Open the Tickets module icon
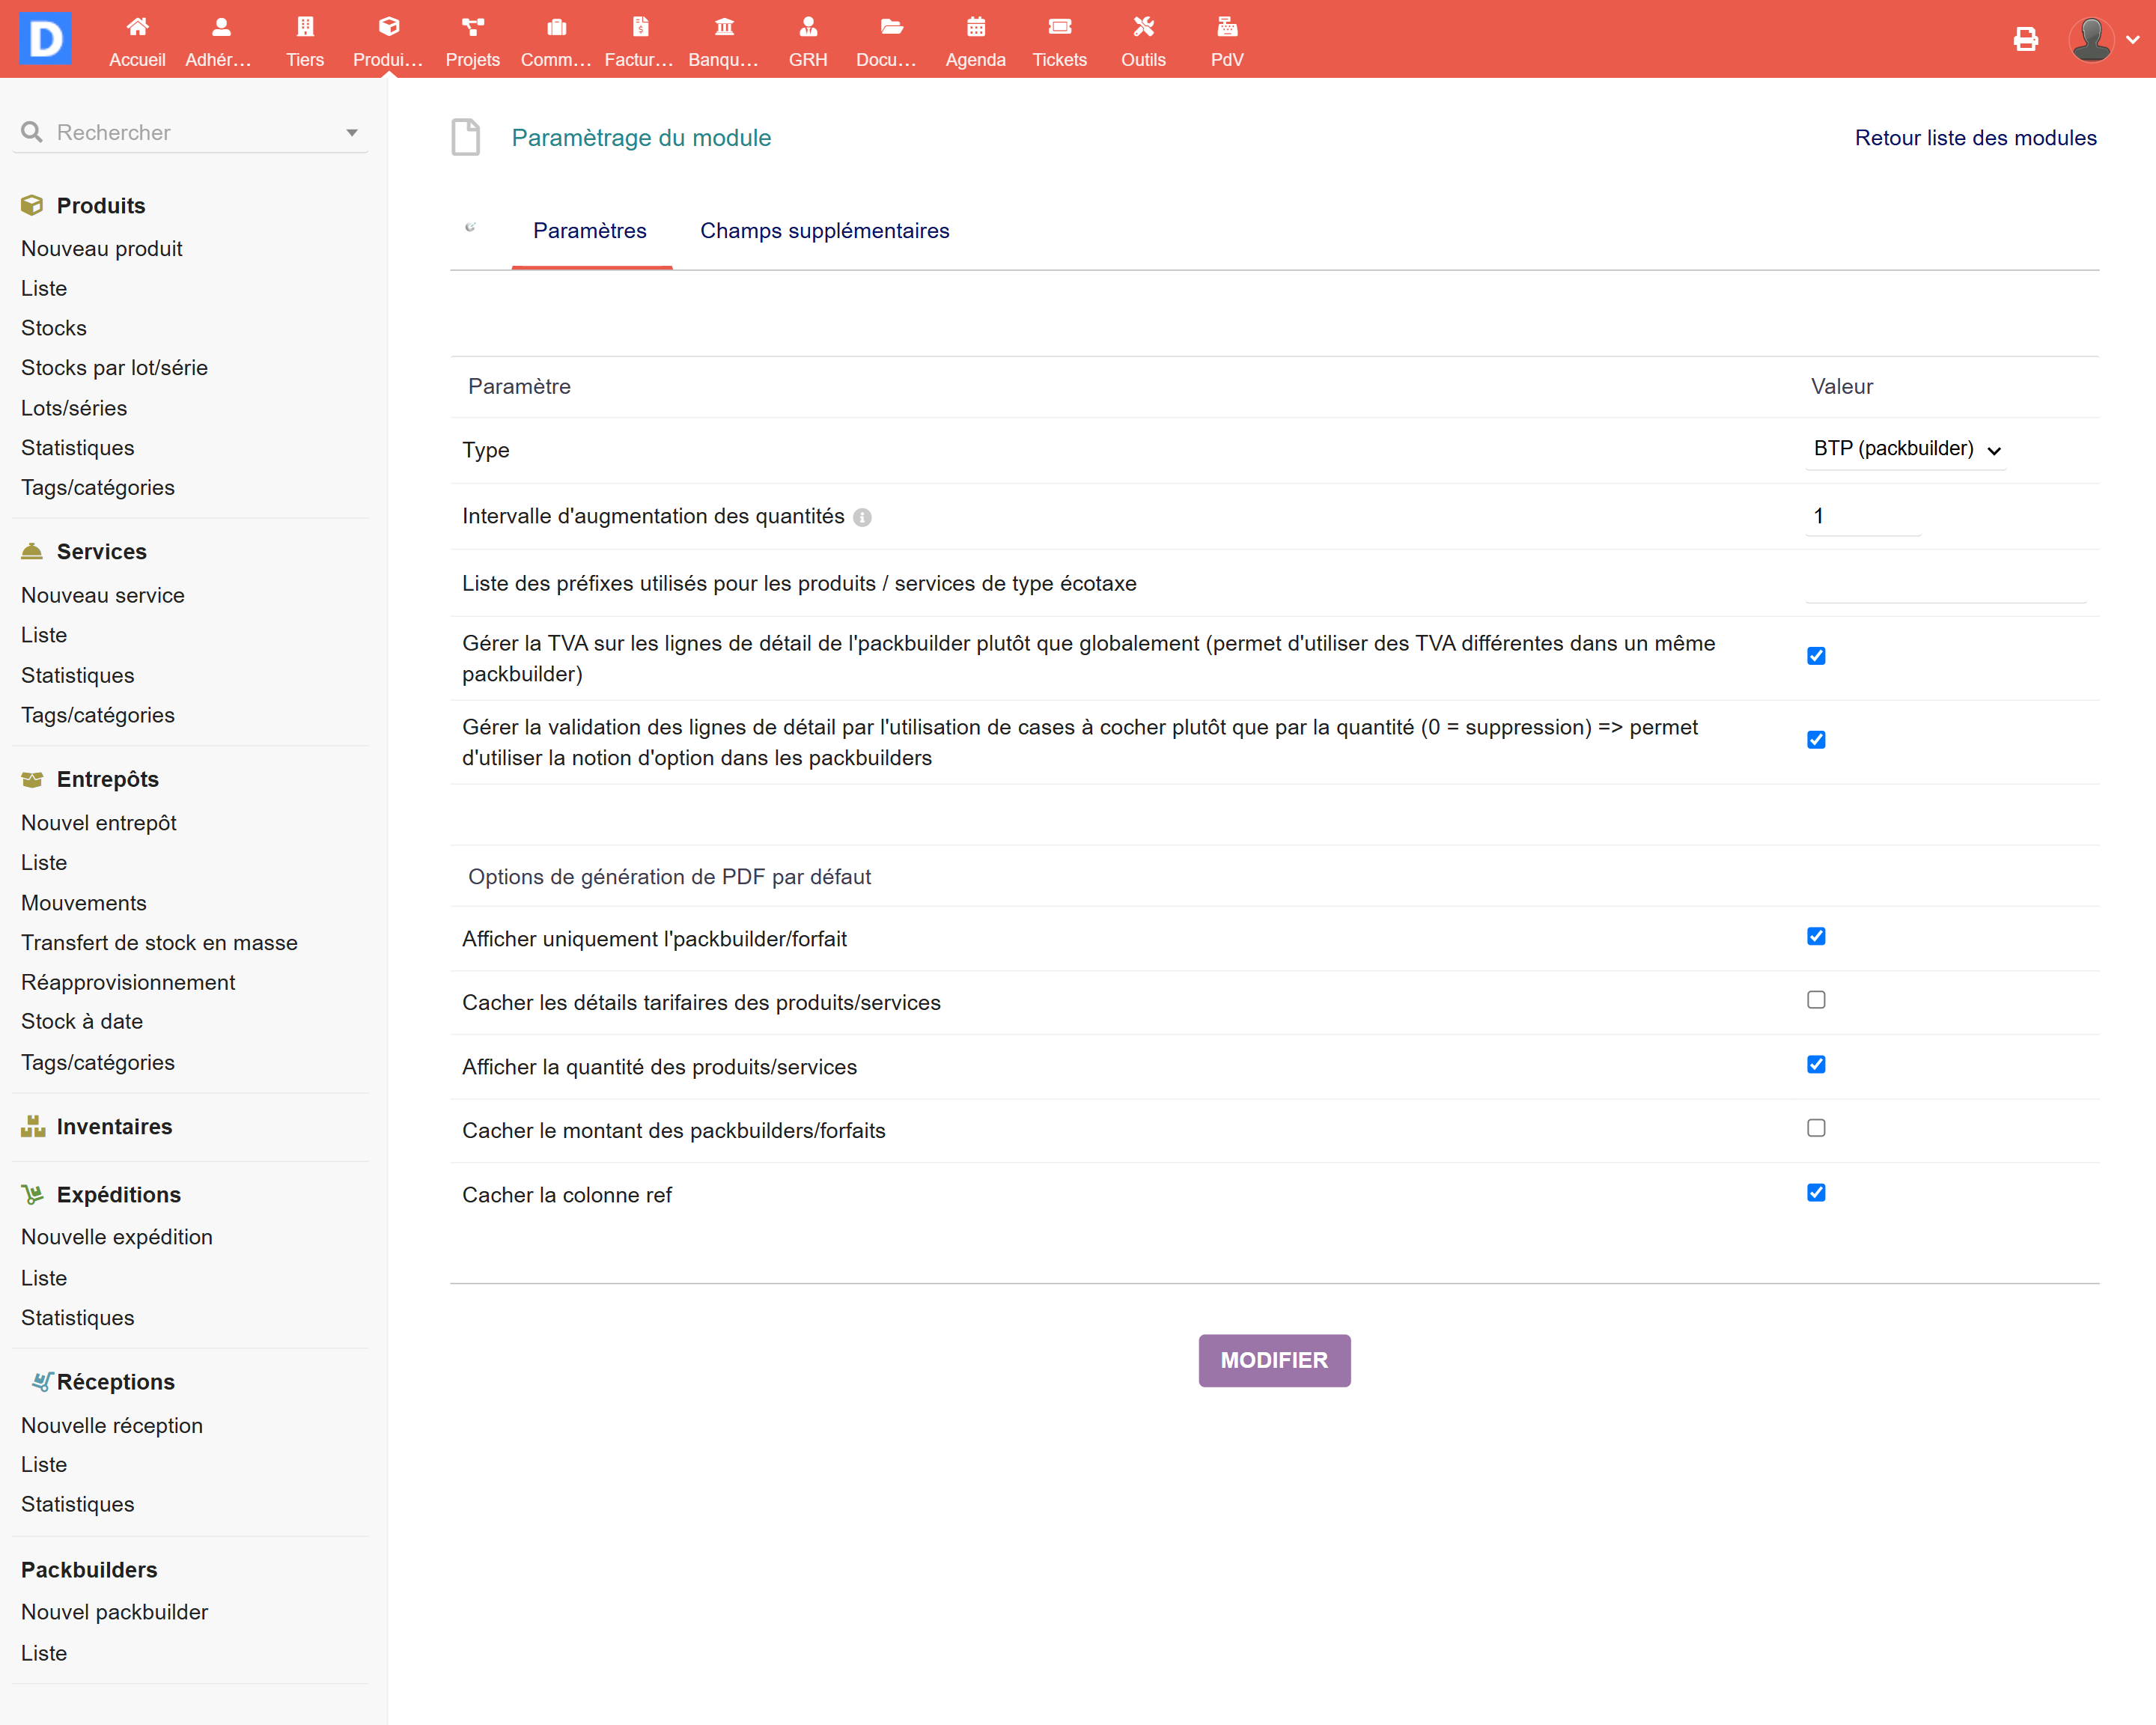The width and height of the screenshot is (2156, 1725). pyautogui.click(x=1059, y=28)
